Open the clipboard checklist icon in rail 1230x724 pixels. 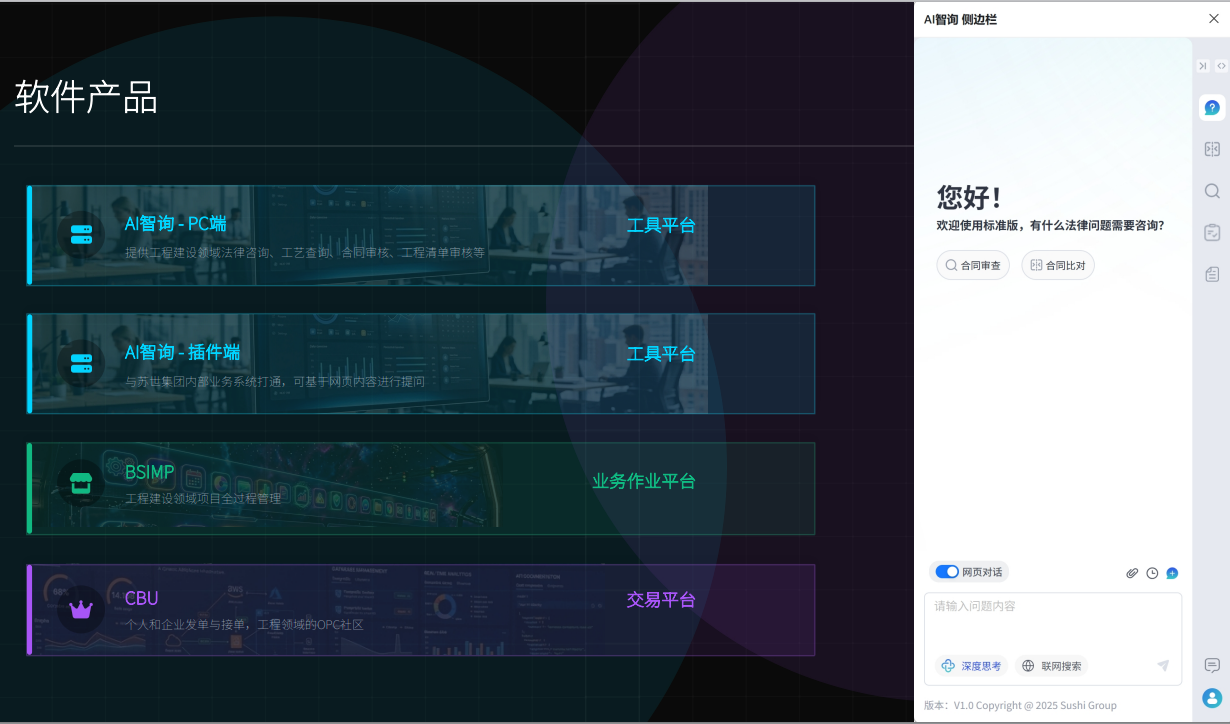[1212, 232]
